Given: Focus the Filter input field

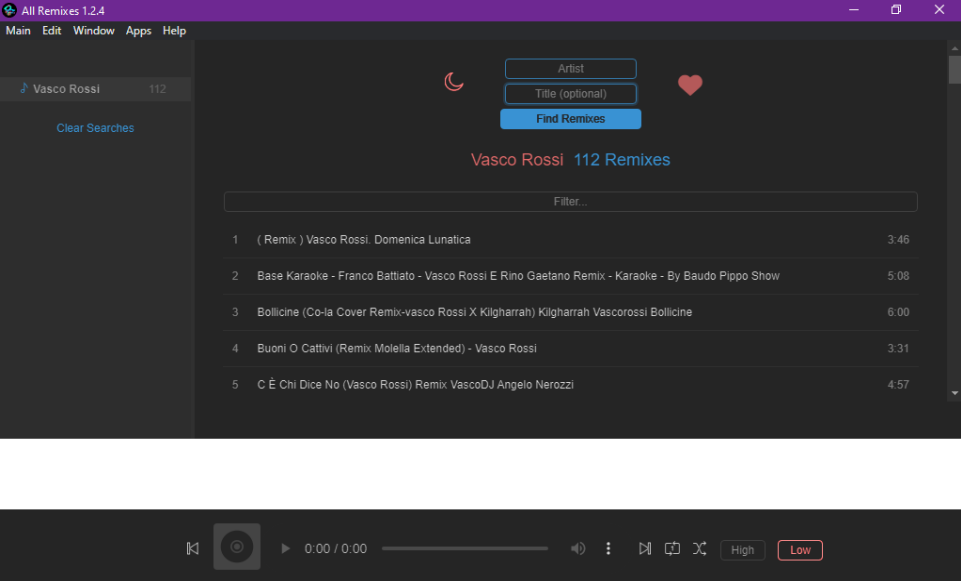Looking at the screenshot, I should (x=571, y=202).
